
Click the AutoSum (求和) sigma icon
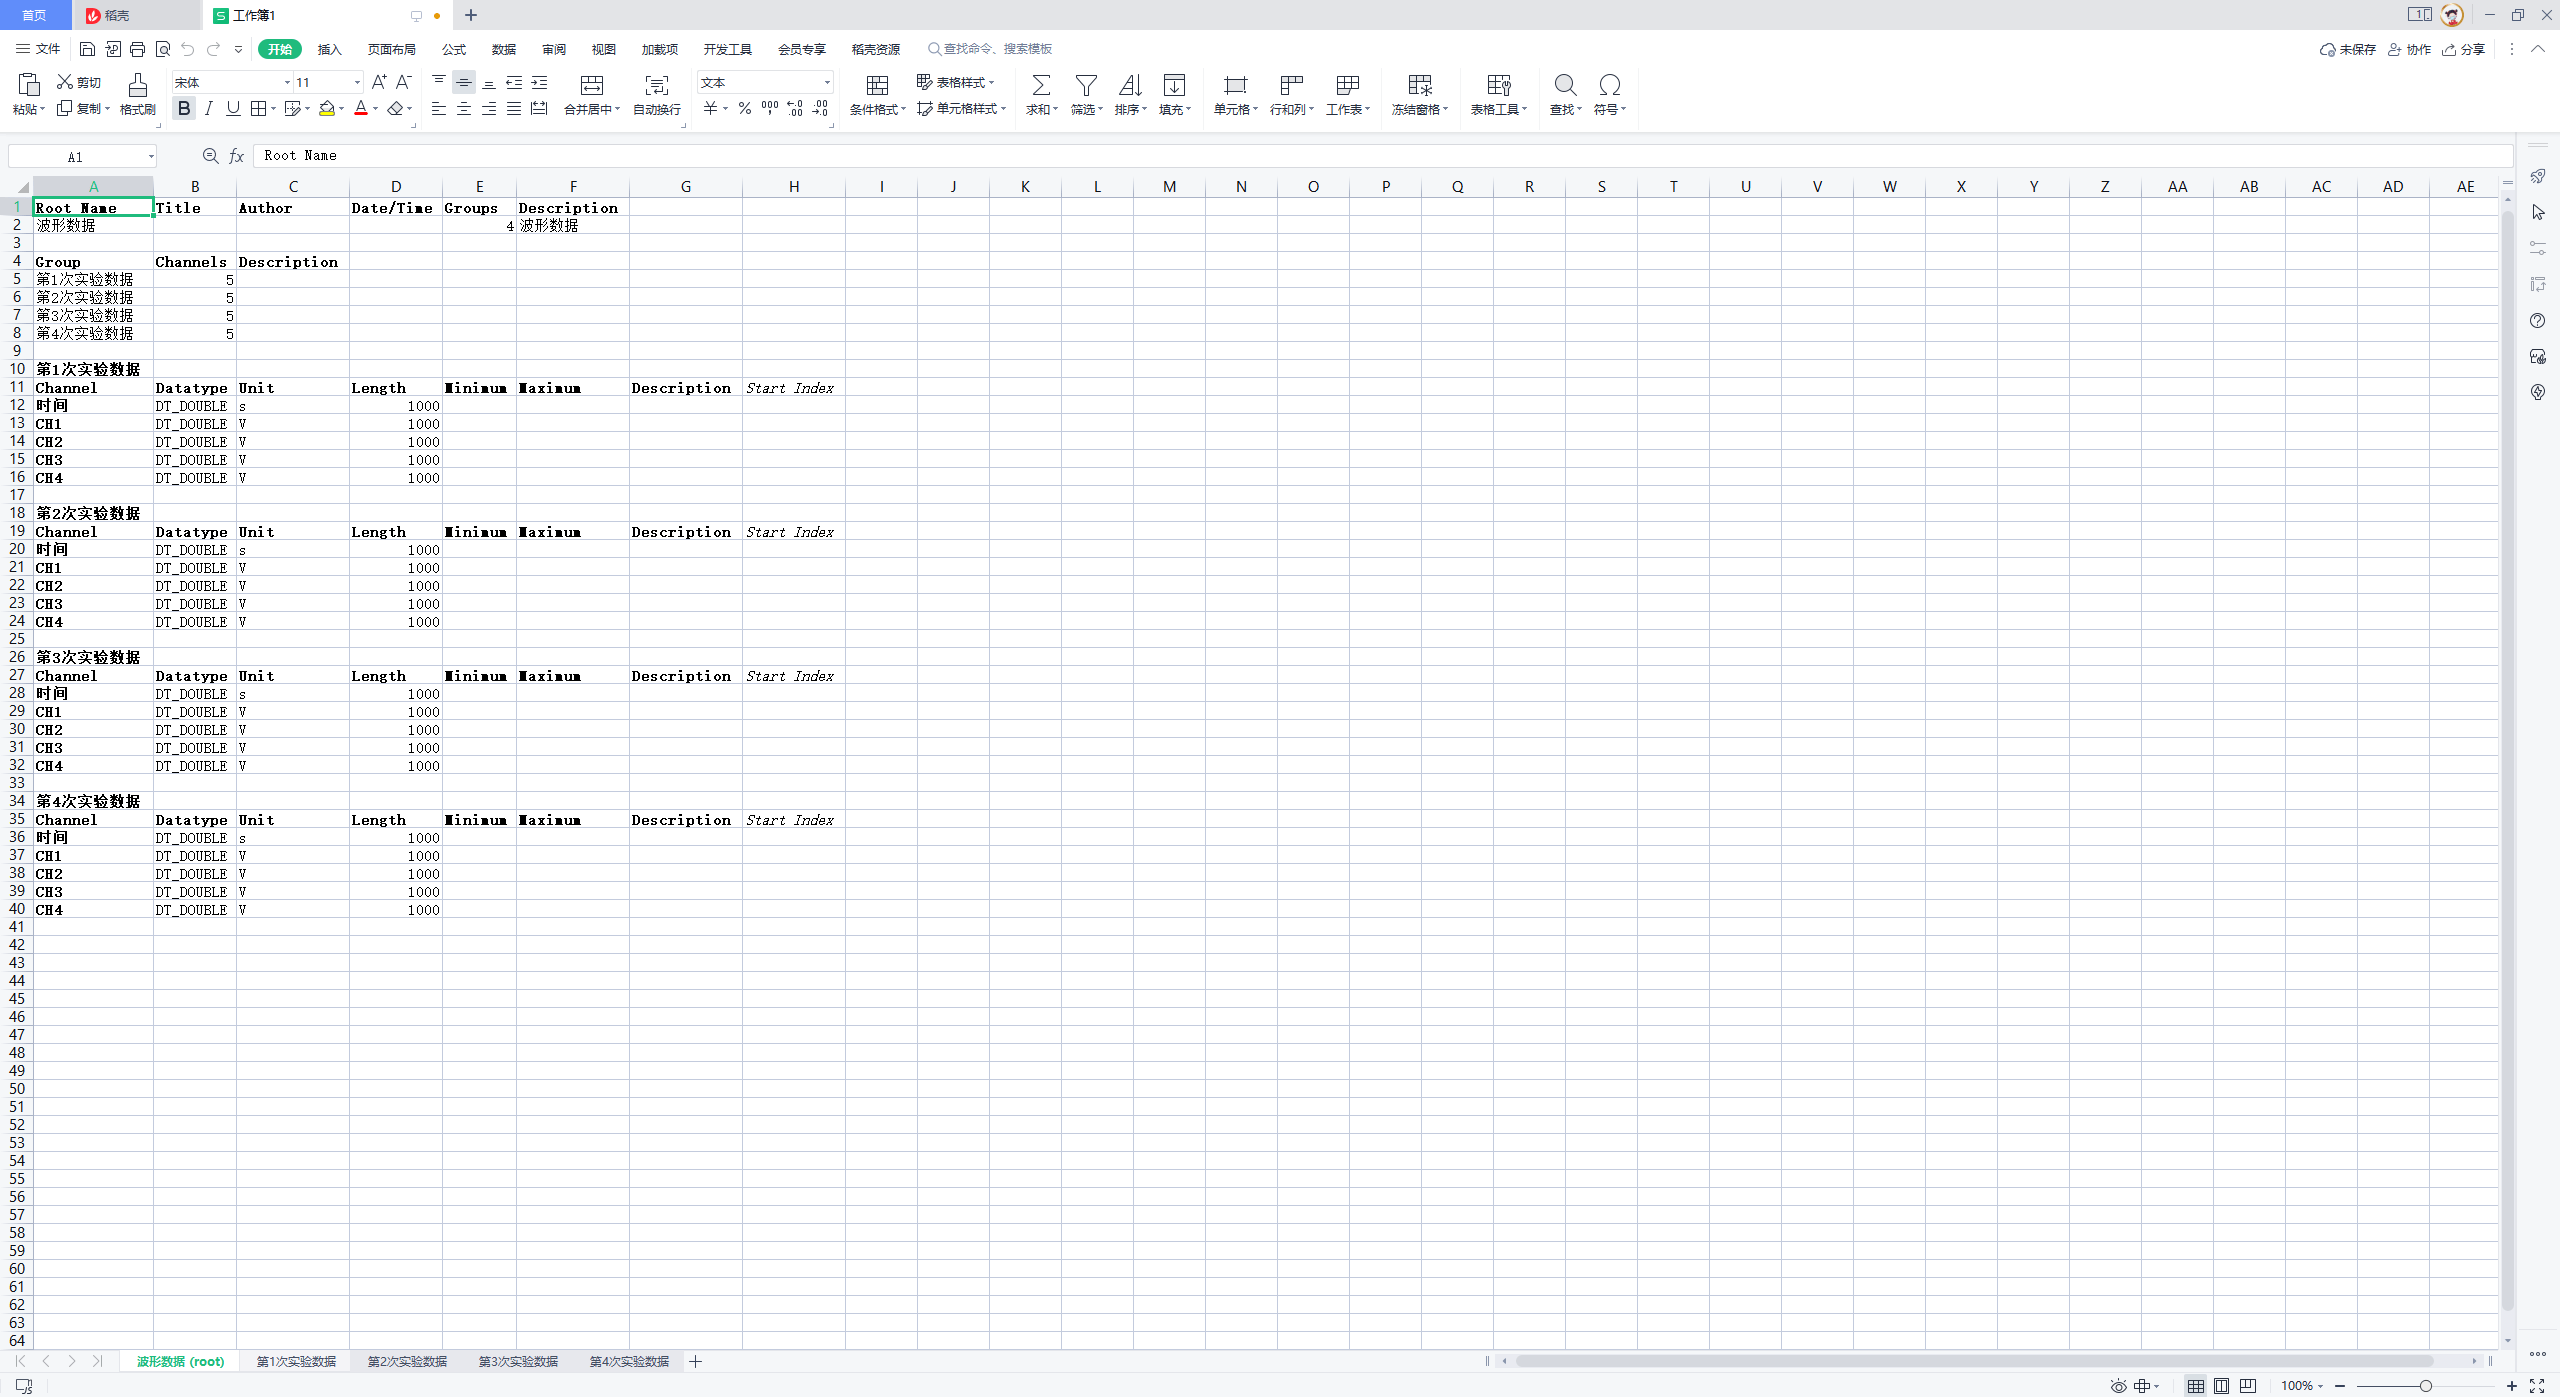pyautogui.click(x=1040, y=86)
